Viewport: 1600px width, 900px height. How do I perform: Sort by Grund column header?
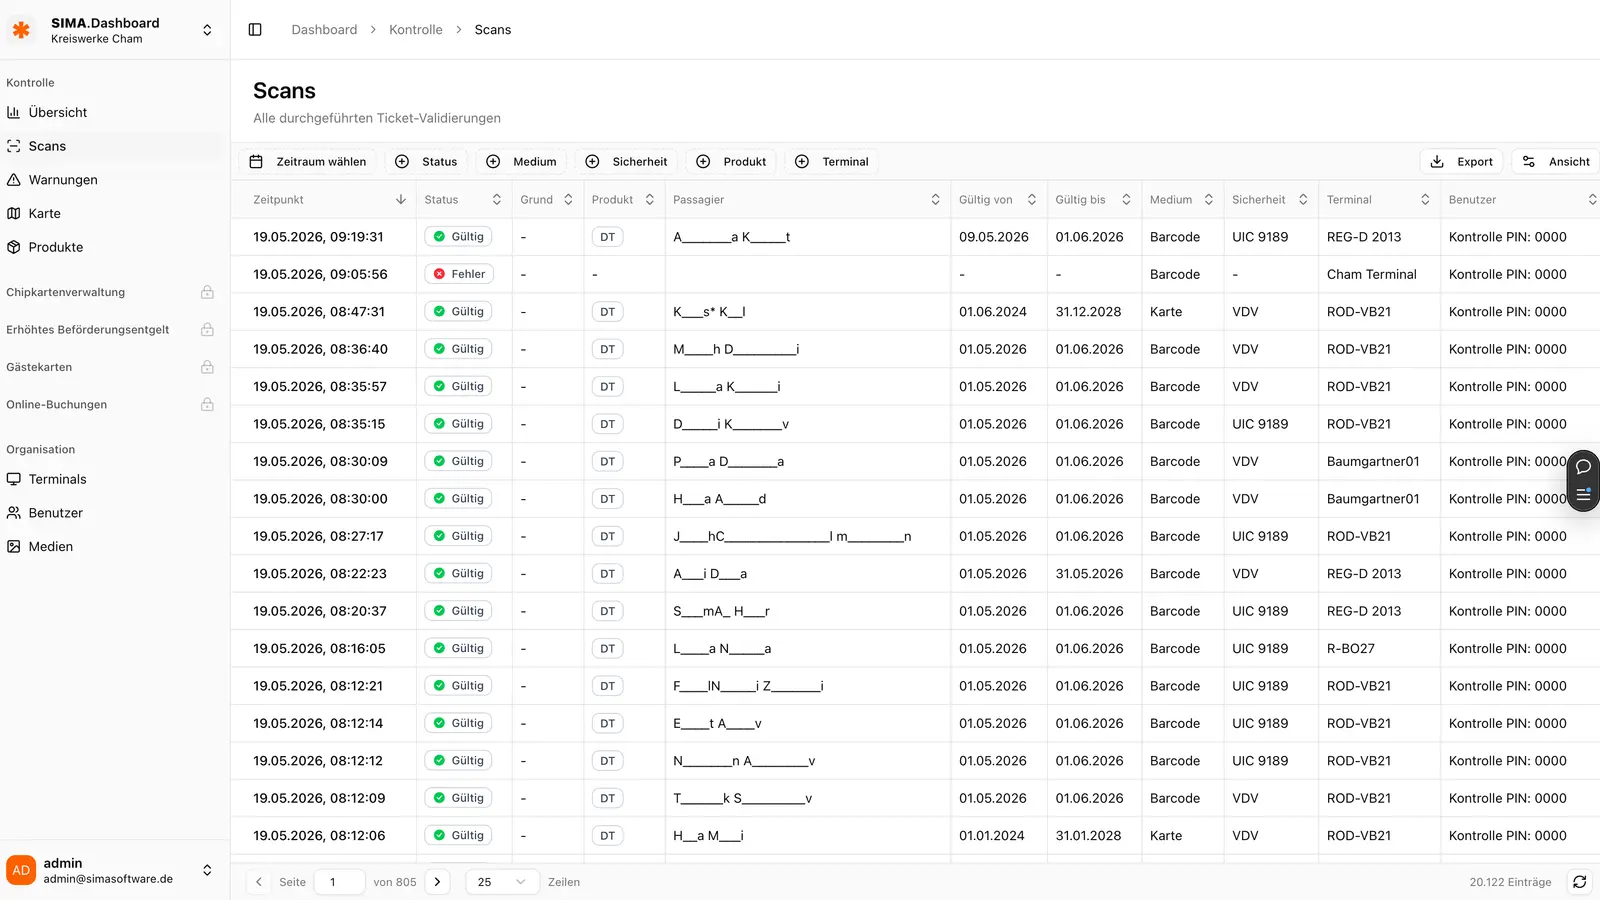click(x=547, y=200)
